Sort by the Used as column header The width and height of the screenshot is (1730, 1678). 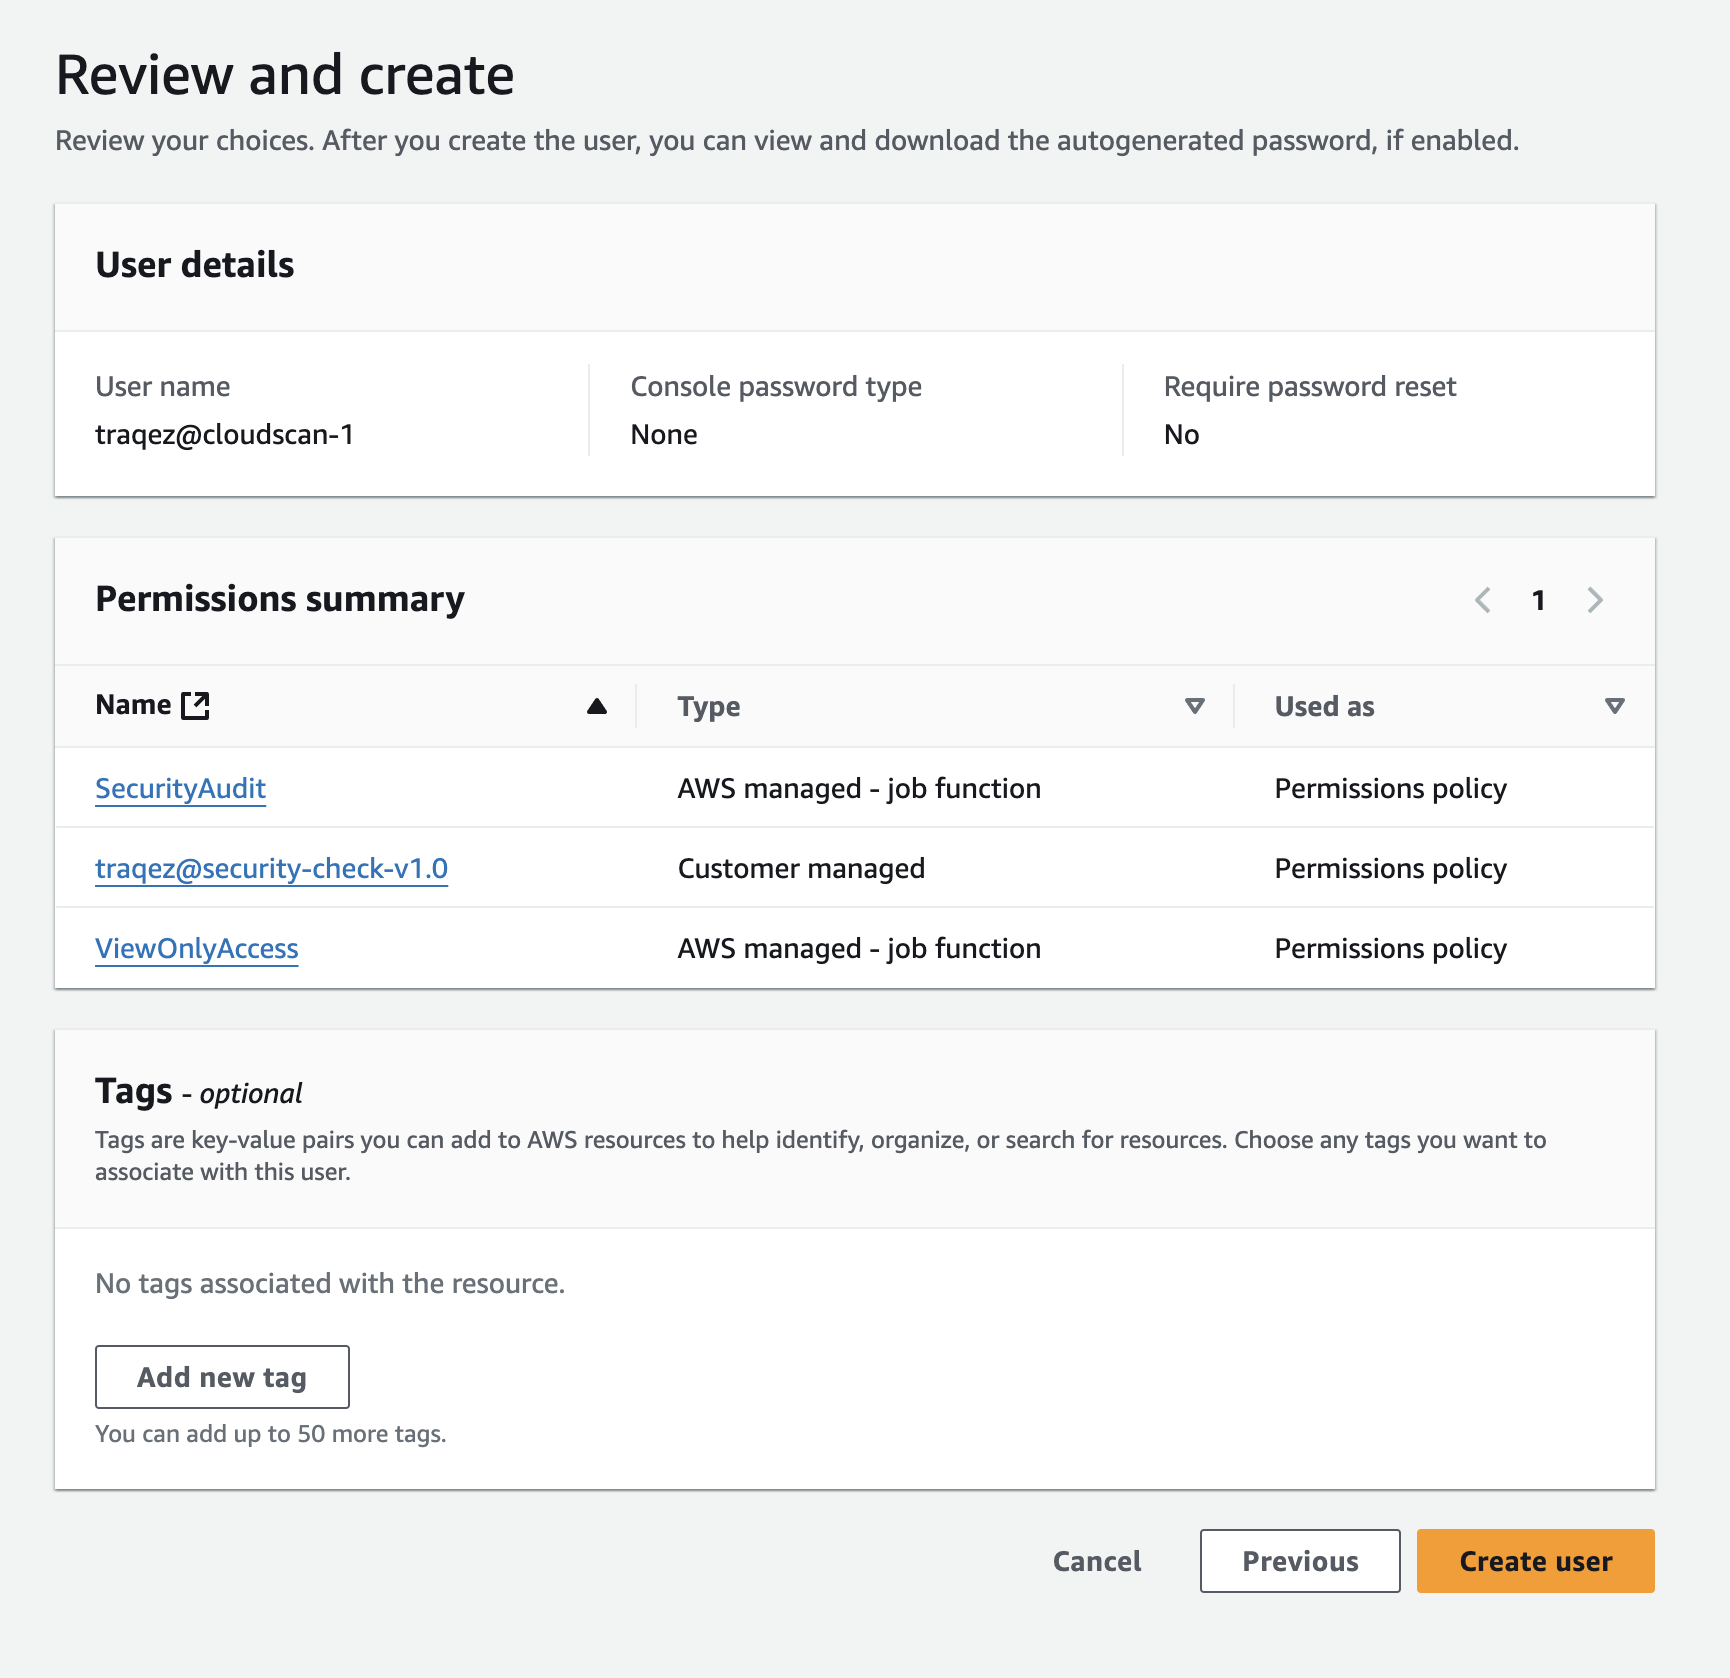[1324, 706]
